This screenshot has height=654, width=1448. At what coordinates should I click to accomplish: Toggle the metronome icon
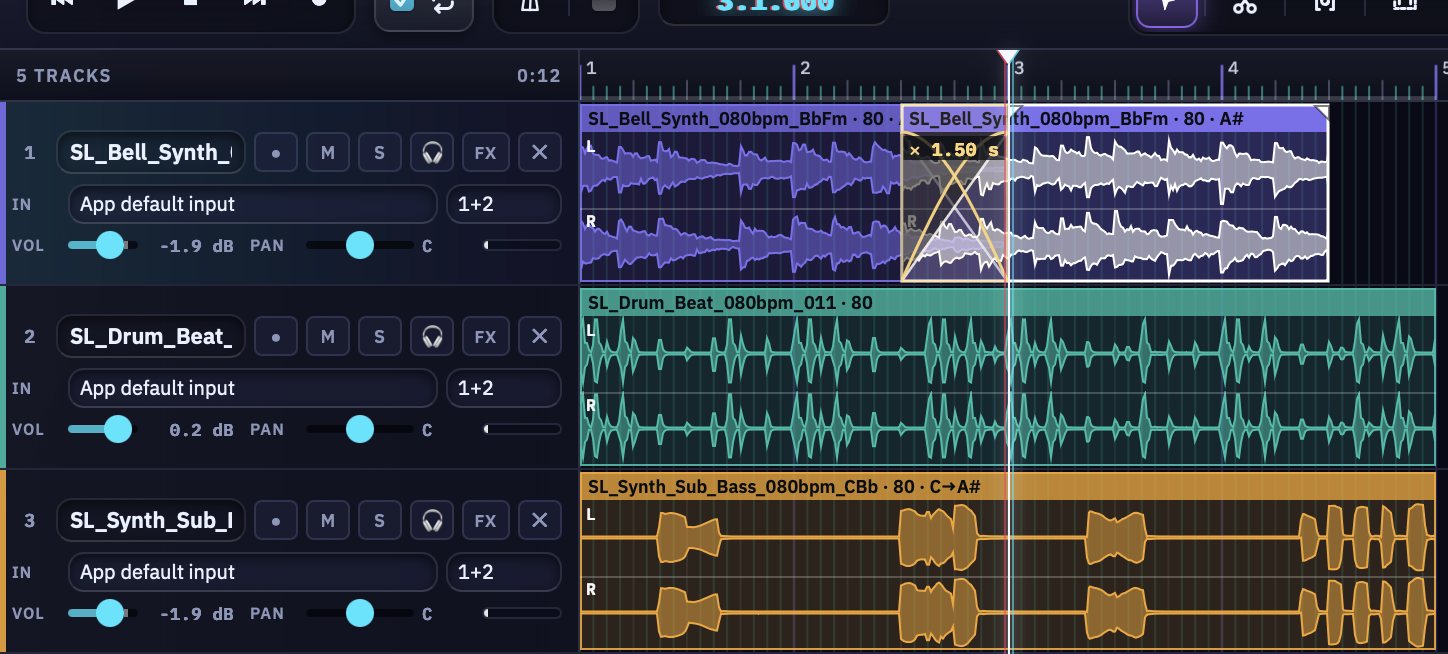(531, 8)
